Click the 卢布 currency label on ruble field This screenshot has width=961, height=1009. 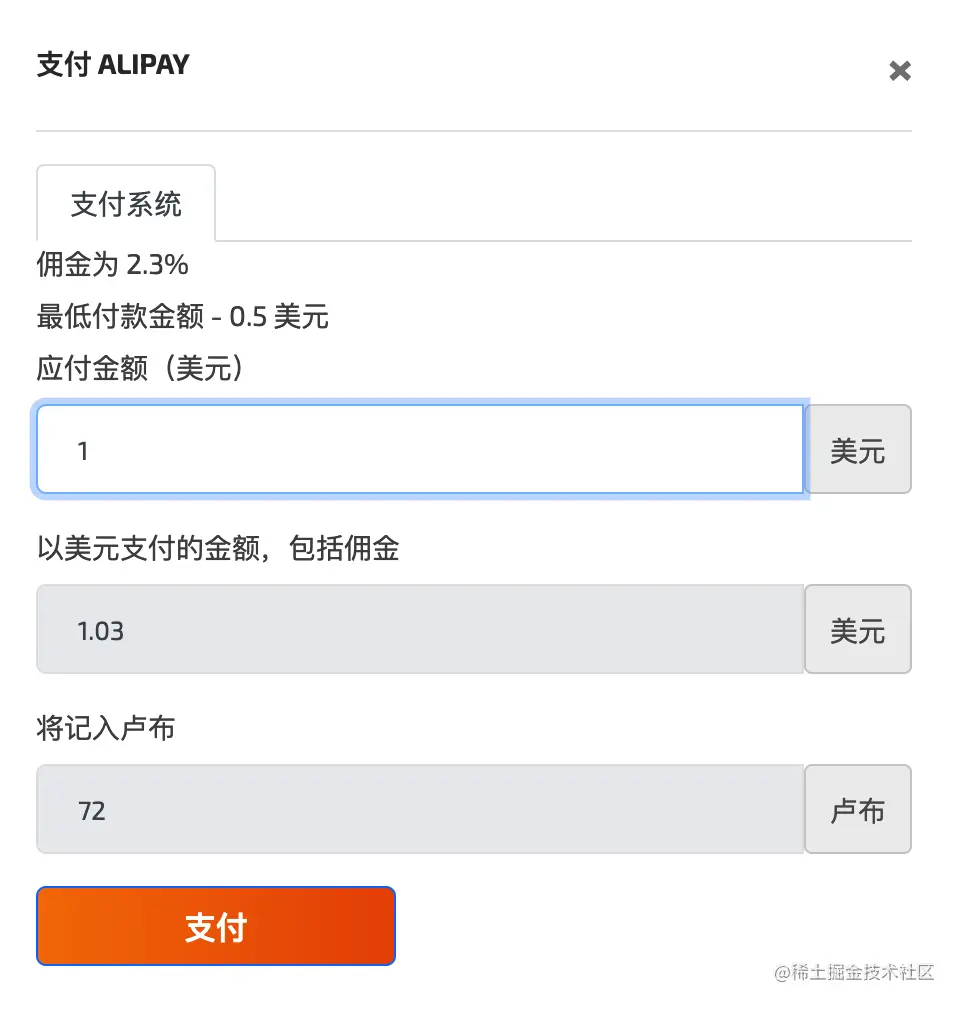[857, 809]
